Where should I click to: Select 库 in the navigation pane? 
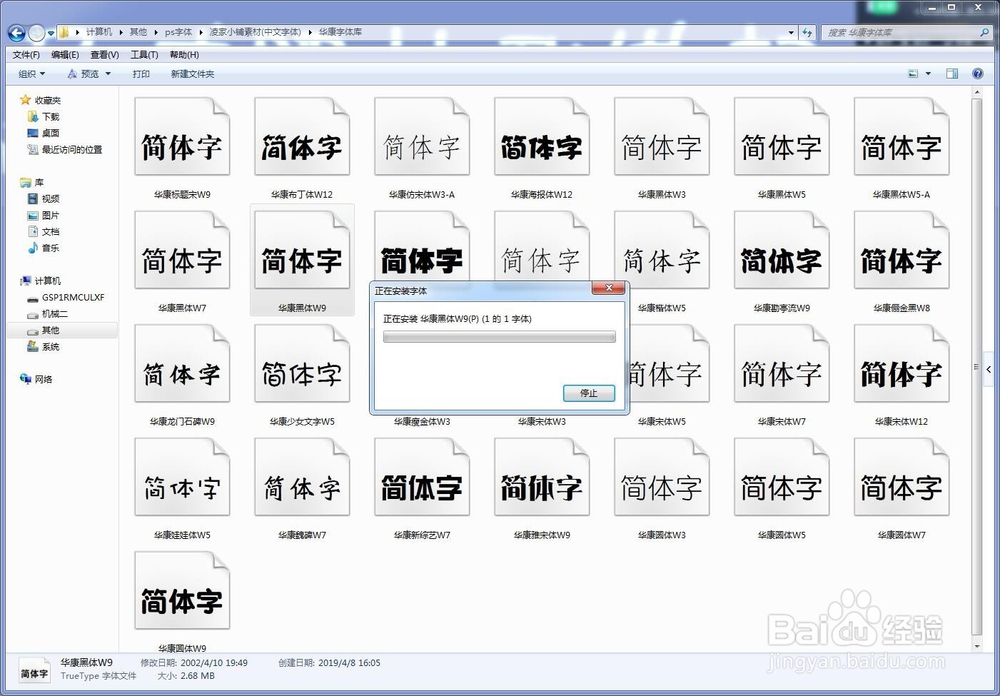(39, 182)
